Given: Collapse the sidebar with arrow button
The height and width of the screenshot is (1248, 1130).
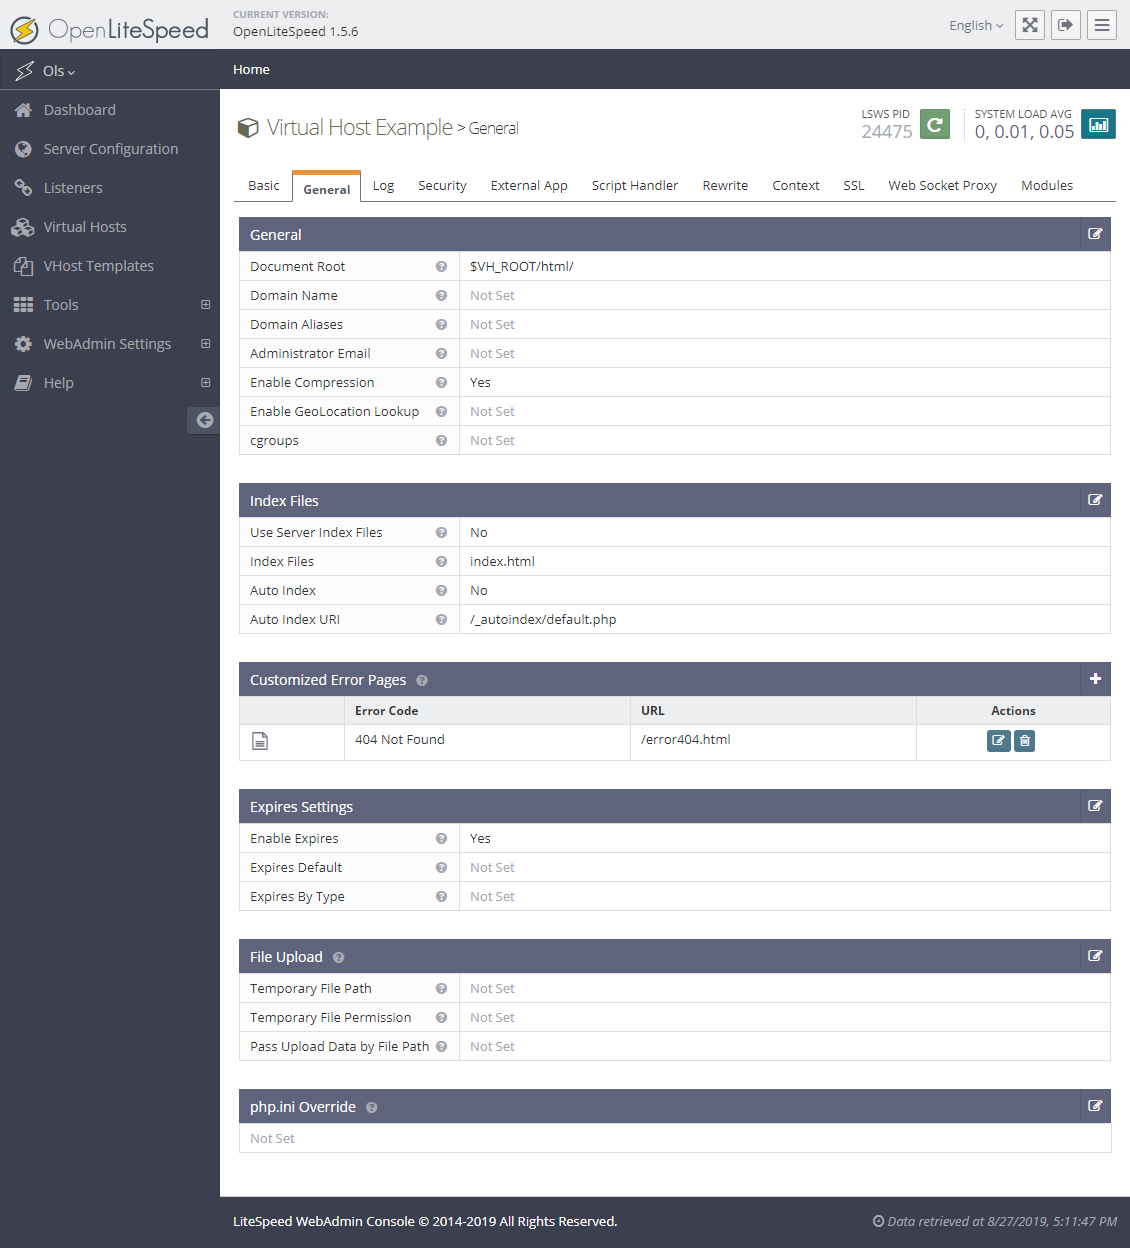Looking at the screenshot, I should tap(204, 420).
